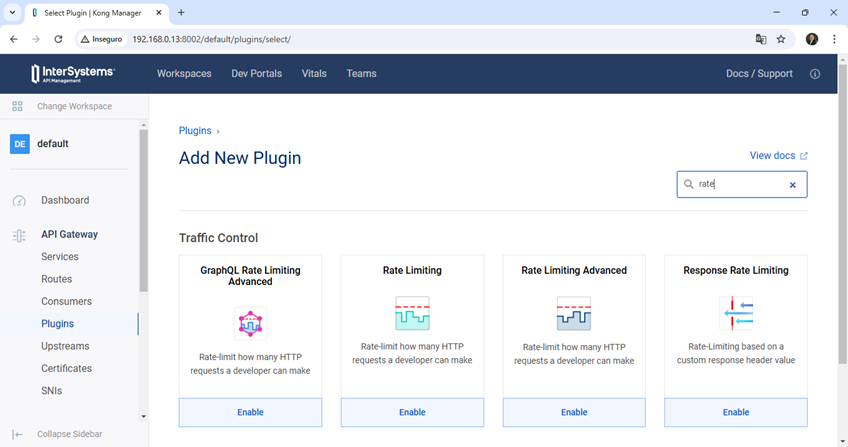Enable the Response Rate Limiting plugin
This screenshot has width=848, height=447.
[x=735, y=412]
